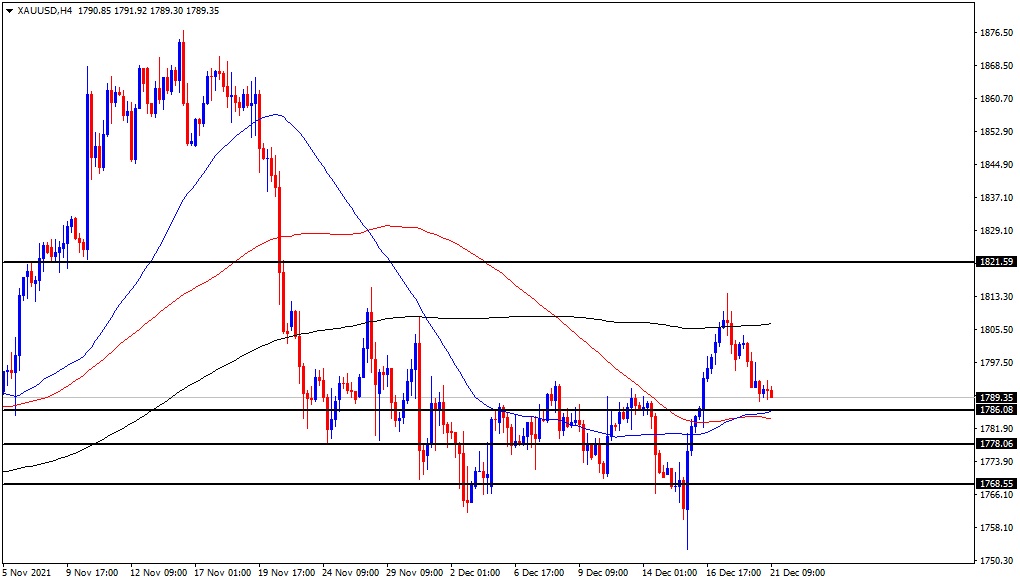The width and height of the screenshot is (1020, 584).
Task: Click the OHLC values 1790.85 1791.92 1789.30 1789.35
Action: pos(148,10)
